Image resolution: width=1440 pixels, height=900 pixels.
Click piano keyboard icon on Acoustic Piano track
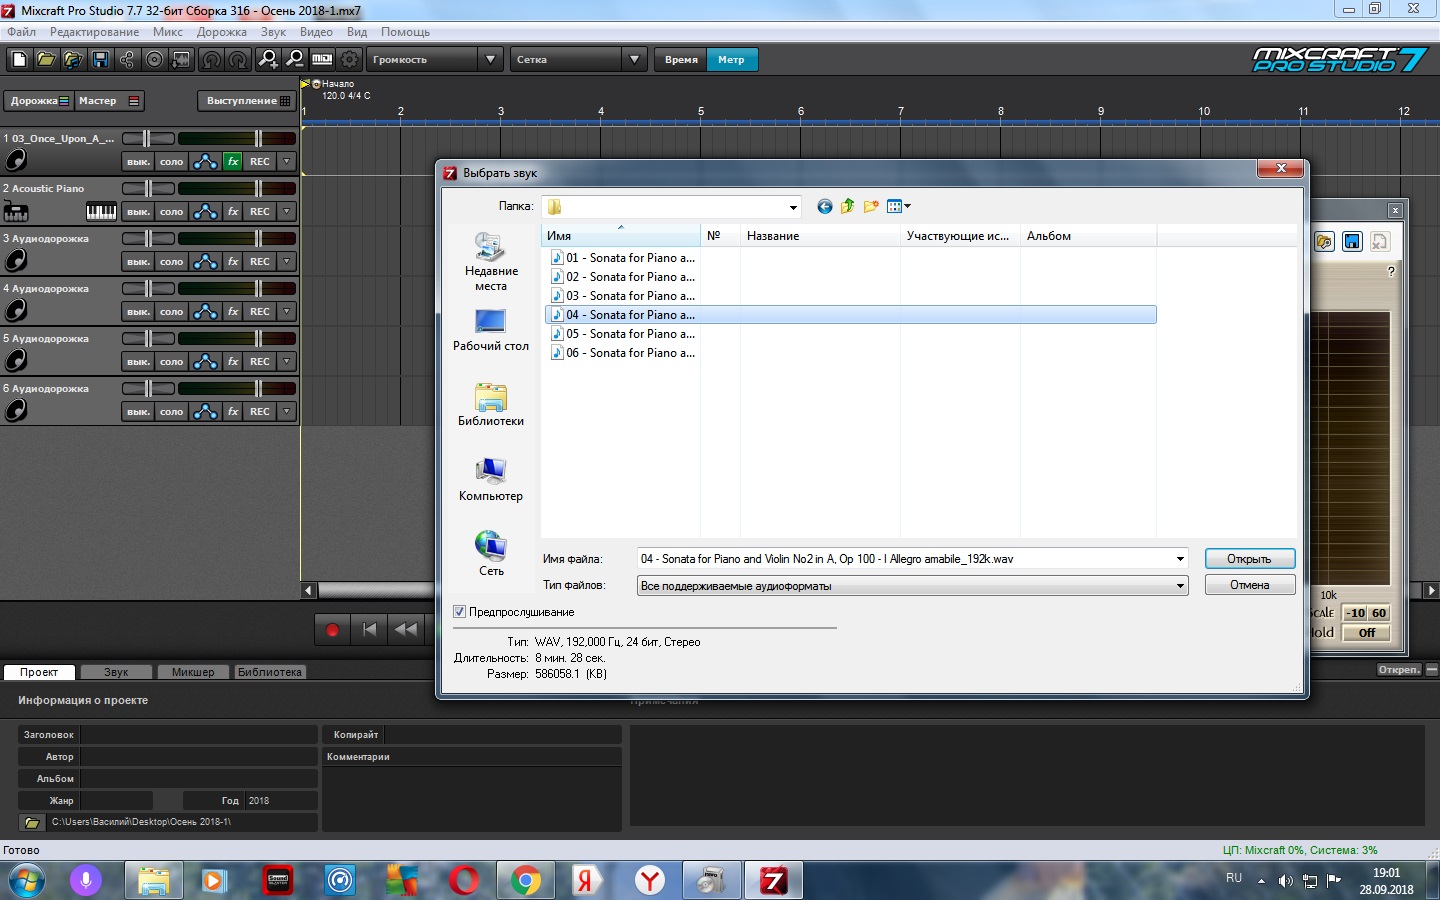pos(101,211)
